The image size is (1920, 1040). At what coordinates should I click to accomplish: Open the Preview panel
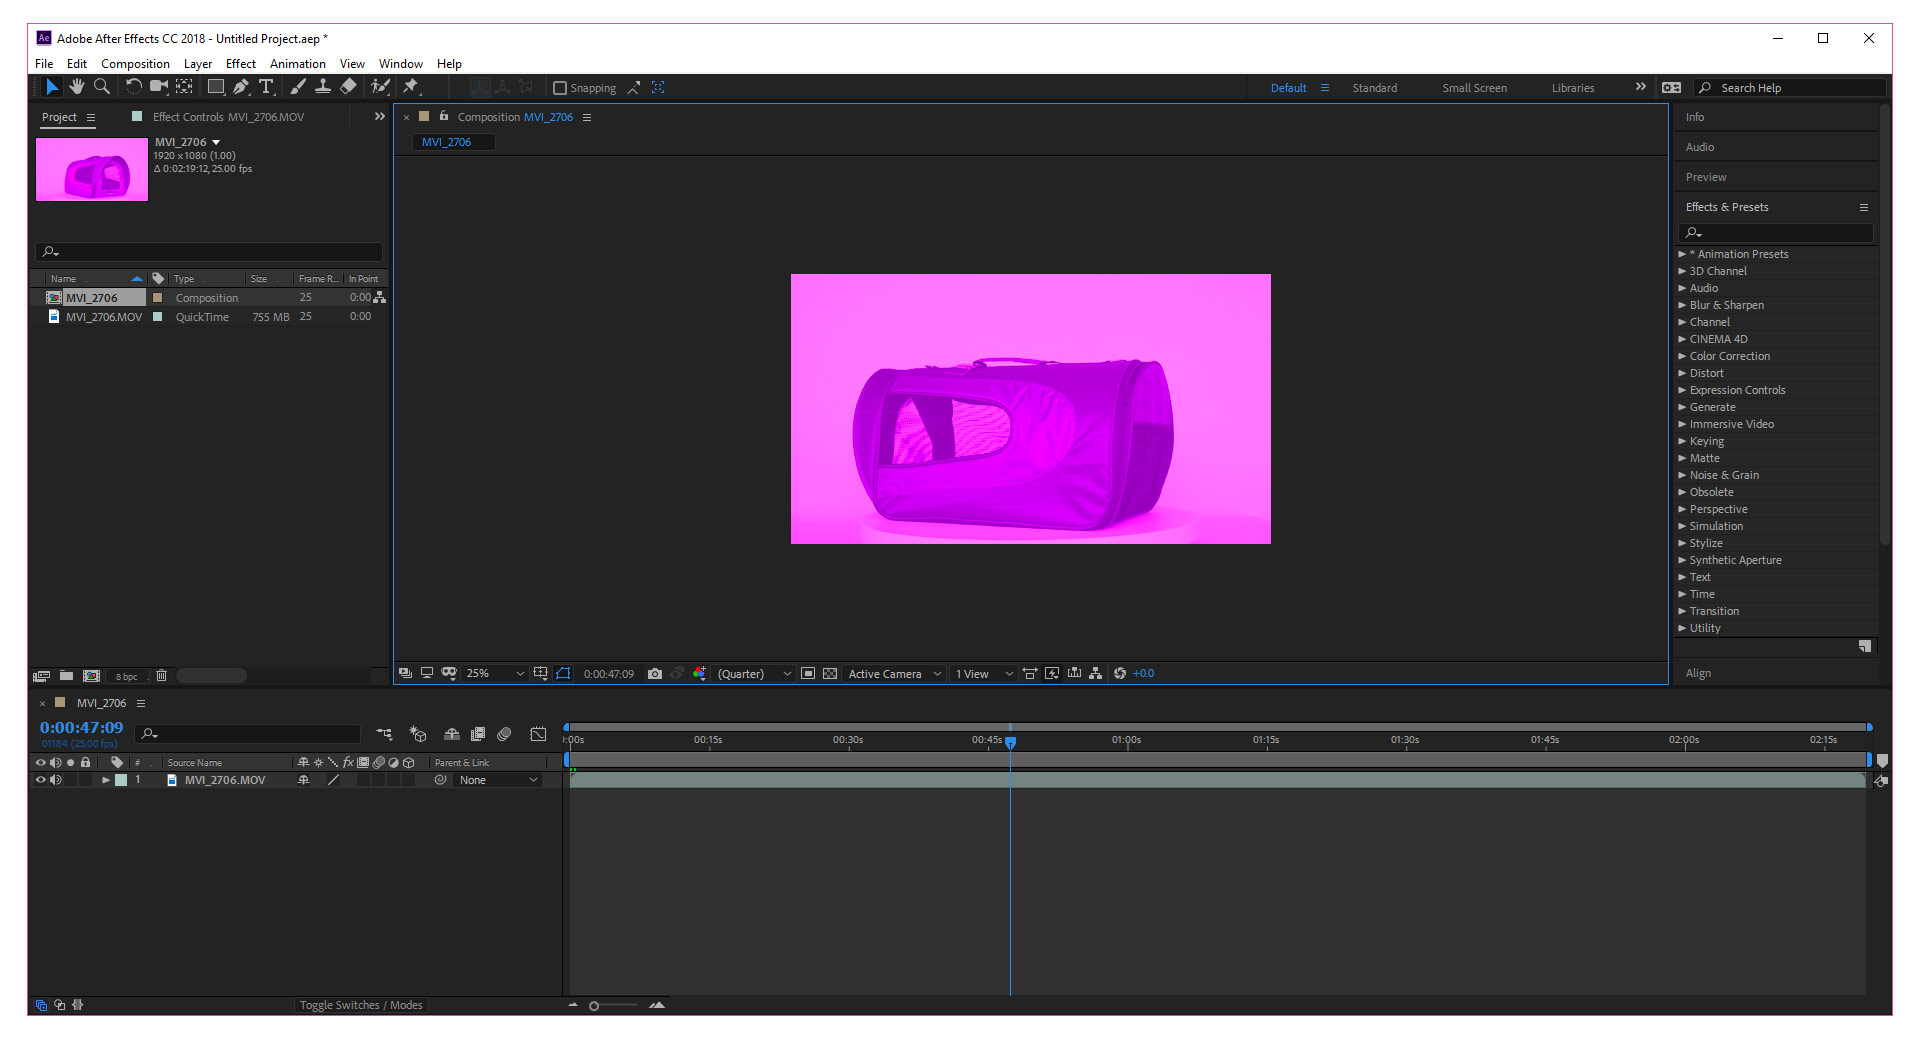click(x=1706, y=177)
